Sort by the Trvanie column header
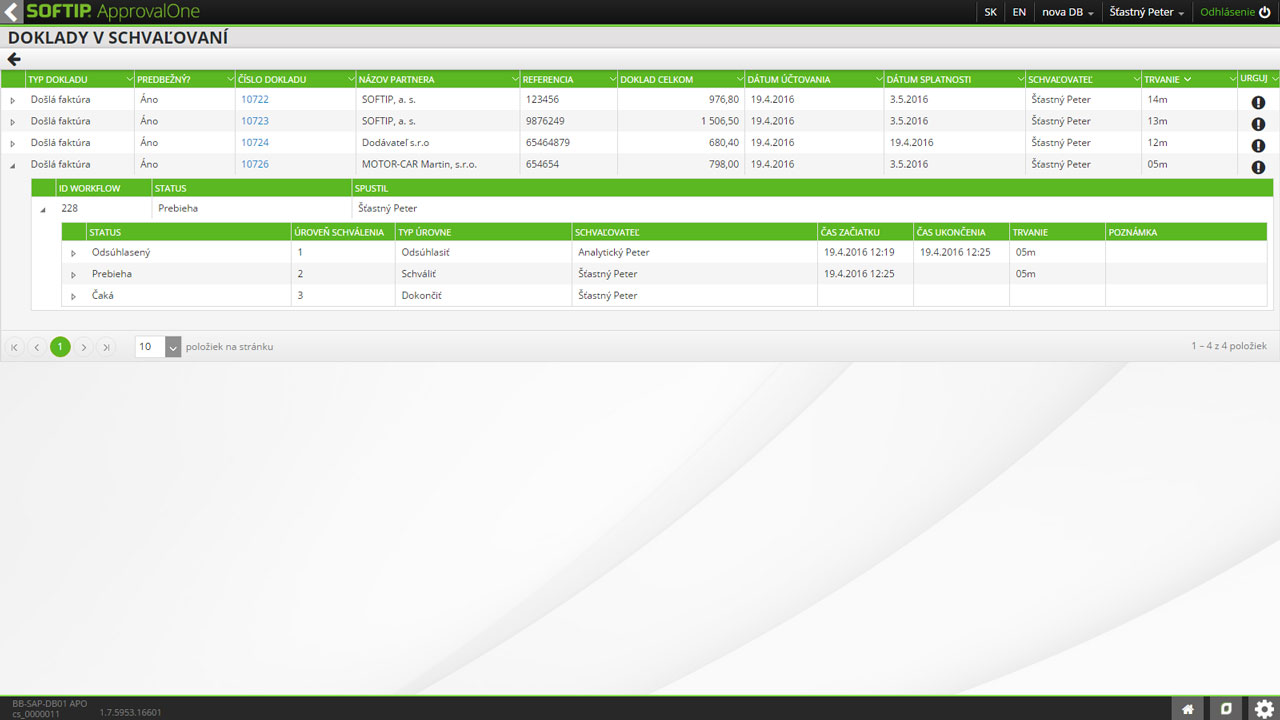This screenshot has width=1280, height=720. click(x=1162, y=79)
